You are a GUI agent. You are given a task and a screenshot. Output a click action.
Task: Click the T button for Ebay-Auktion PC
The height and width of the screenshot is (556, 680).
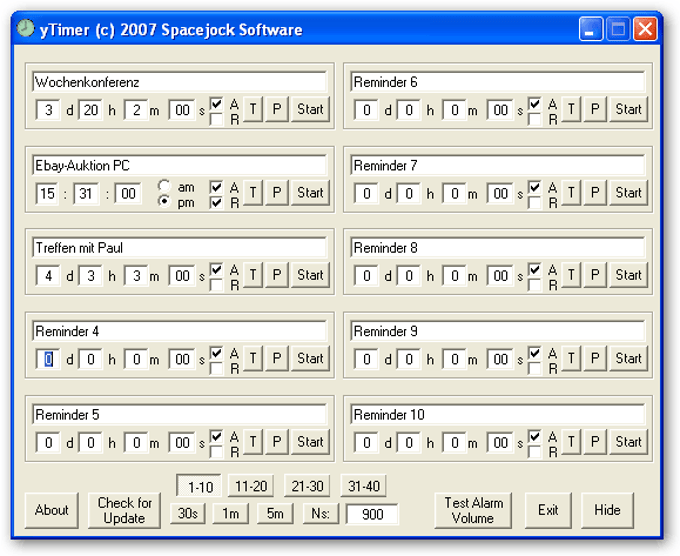tap(253, 193)
